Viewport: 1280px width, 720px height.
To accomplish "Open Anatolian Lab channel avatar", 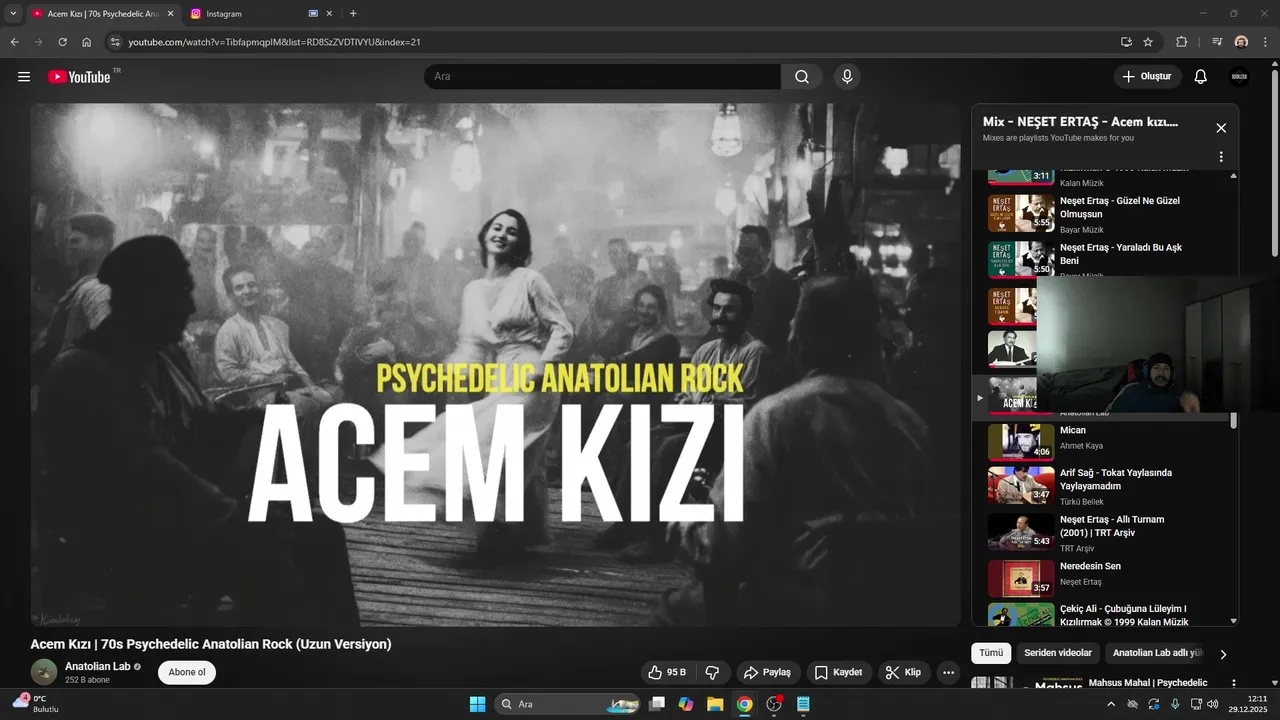I will [x=44, y=672].
